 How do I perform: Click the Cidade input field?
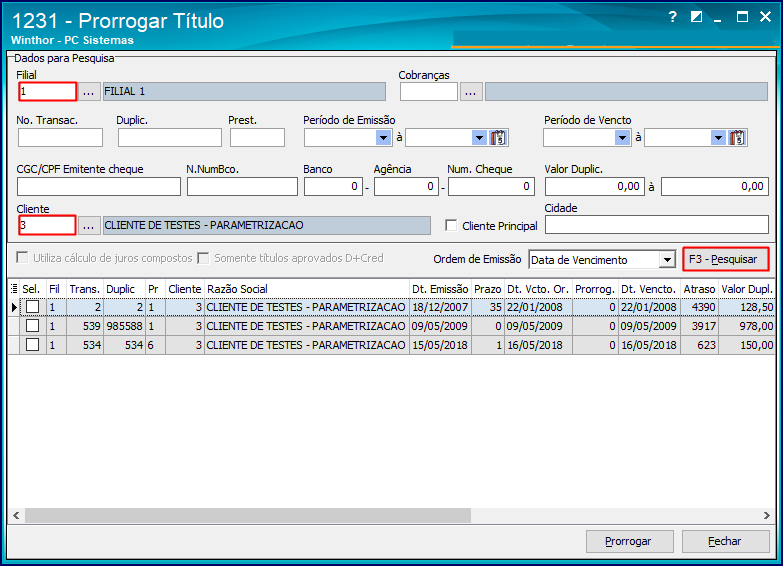pyautogui.click(x=657, y=225)
